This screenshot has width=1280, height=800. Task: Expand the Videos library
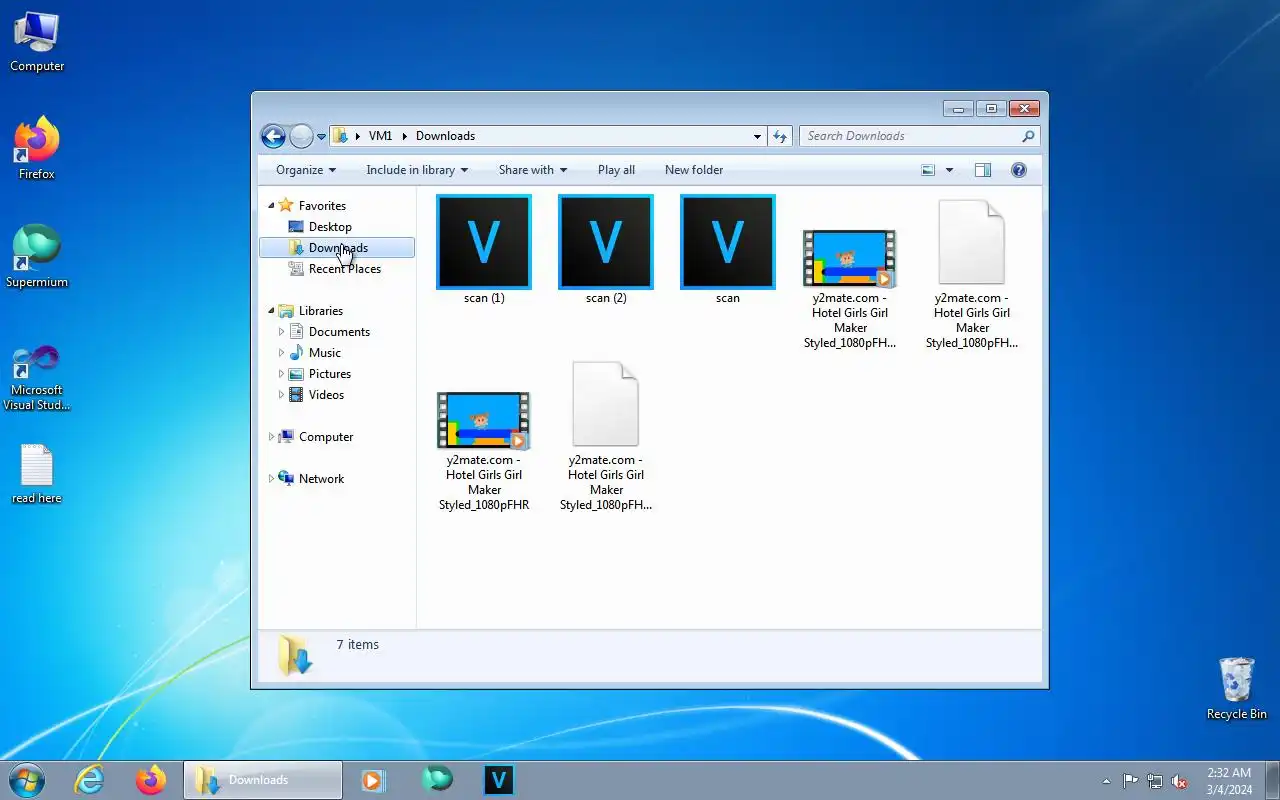(281, 395)
